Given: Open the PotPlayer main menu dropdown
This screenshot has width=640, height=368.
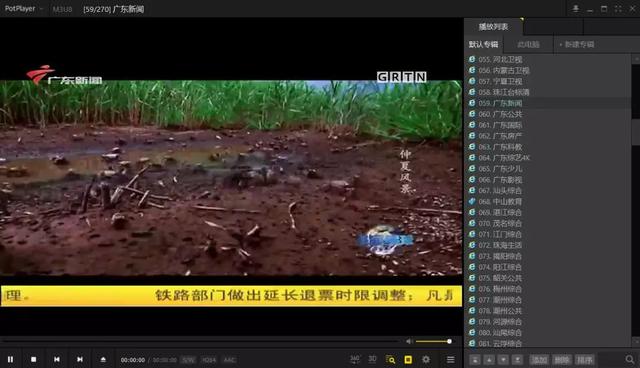Looking at the screenshot, I should point(23,9).
